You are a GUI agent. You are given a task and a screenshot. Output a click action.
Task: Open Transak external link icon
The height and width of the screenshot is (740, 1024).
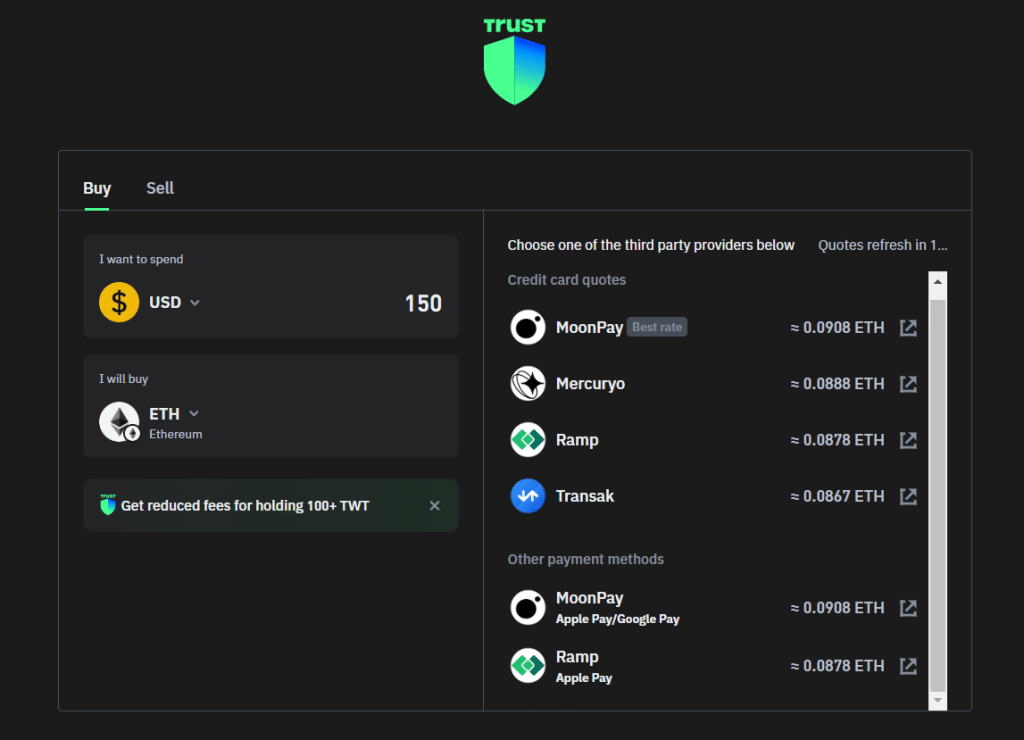[x=908, y=496]
